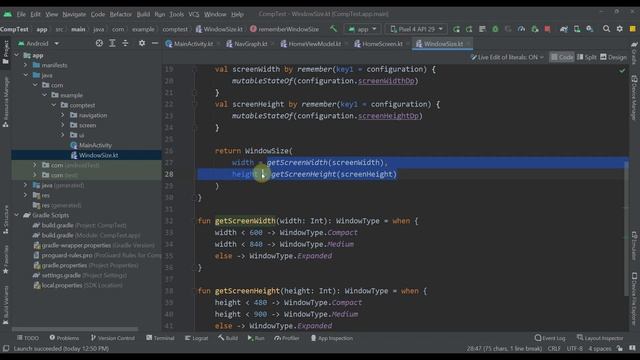Screen dimensions: 640x360
Task: Open the Refactor menu
Action: (120, 14)
